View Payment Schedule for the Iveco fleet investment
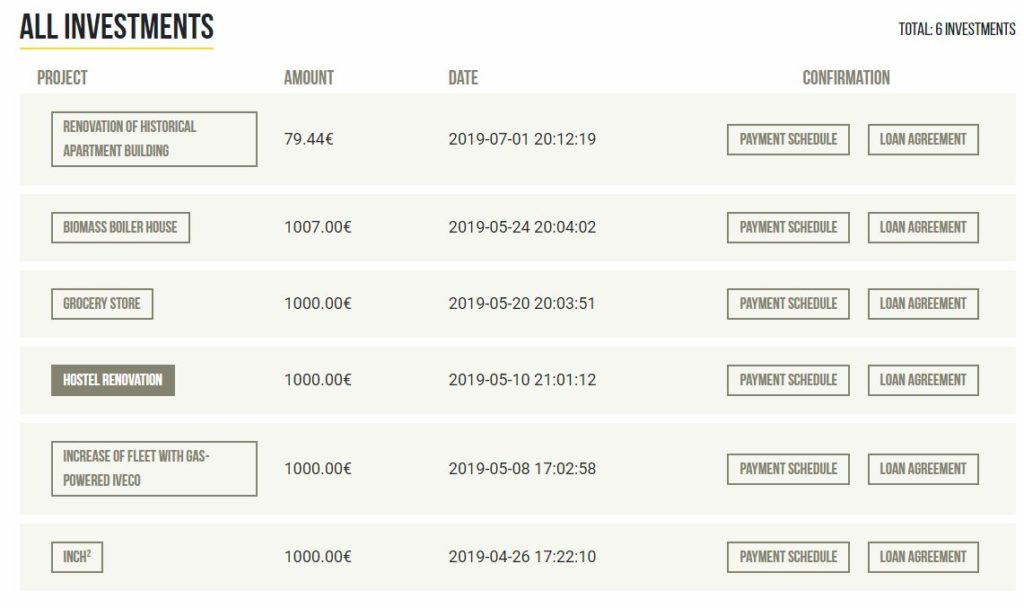 pos(788,469)
